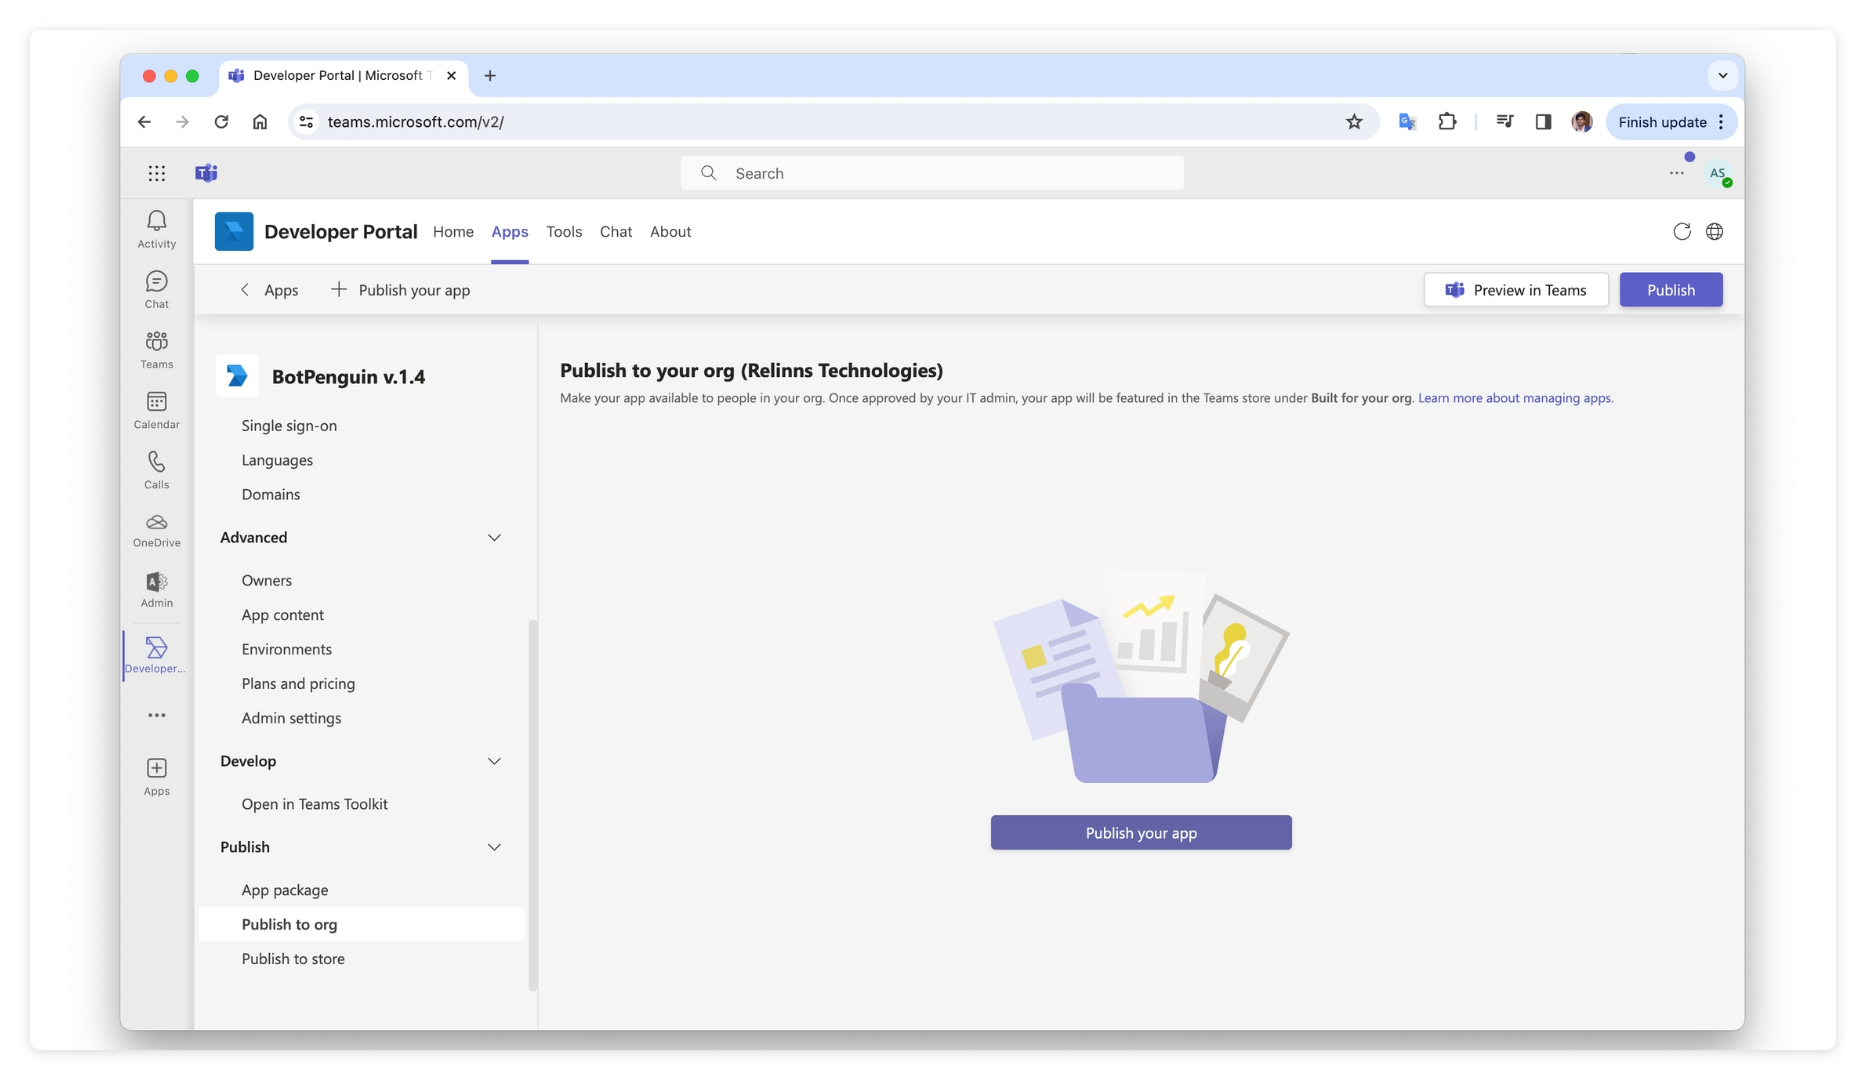Collapse the Advanced section chevron
This screenshot has height=1080, width=1866.
click(x=494, y=537)
